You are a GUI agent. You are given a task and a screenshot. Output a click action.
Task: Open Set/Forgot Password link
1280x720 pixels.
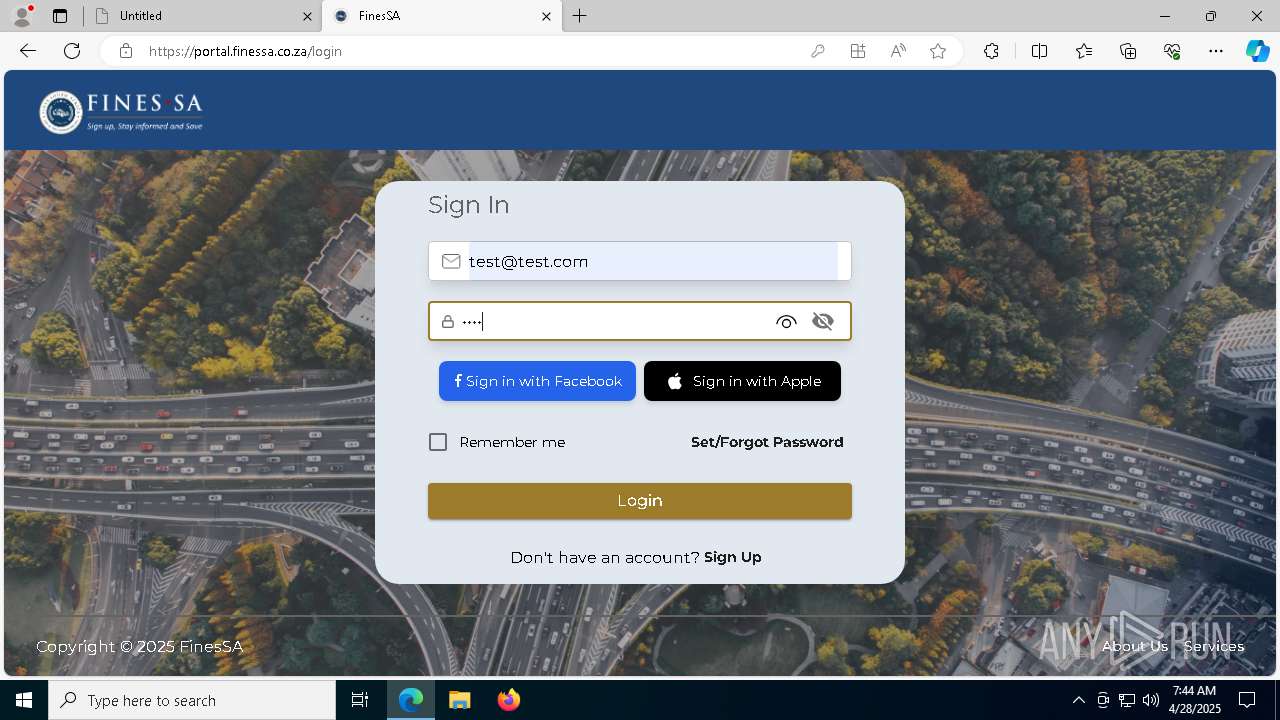767,442
